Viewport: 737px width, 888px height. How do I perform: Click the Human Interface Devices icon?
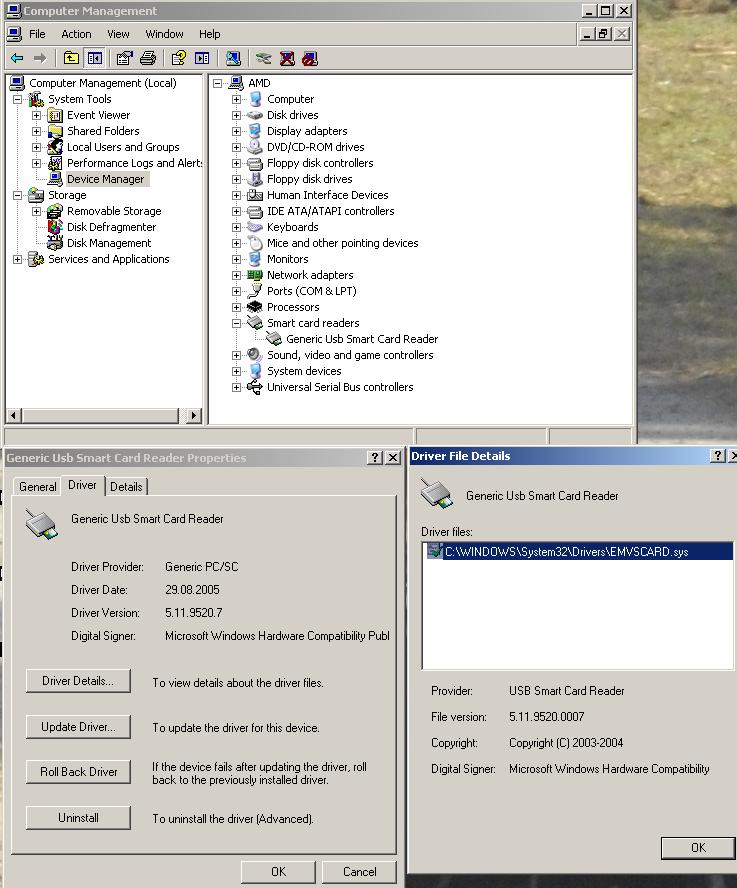point(255,195)
